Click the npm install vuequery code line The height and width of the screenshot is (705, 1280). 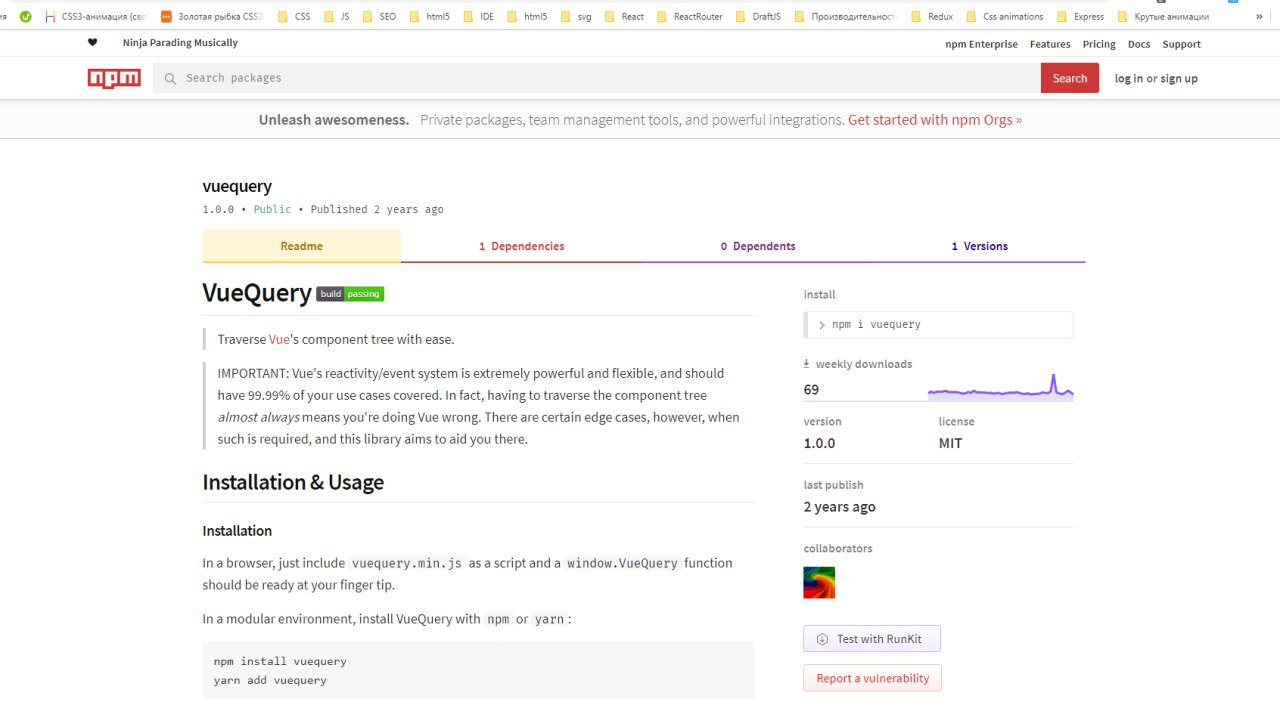pyautogui.click(x=280, y=661)
